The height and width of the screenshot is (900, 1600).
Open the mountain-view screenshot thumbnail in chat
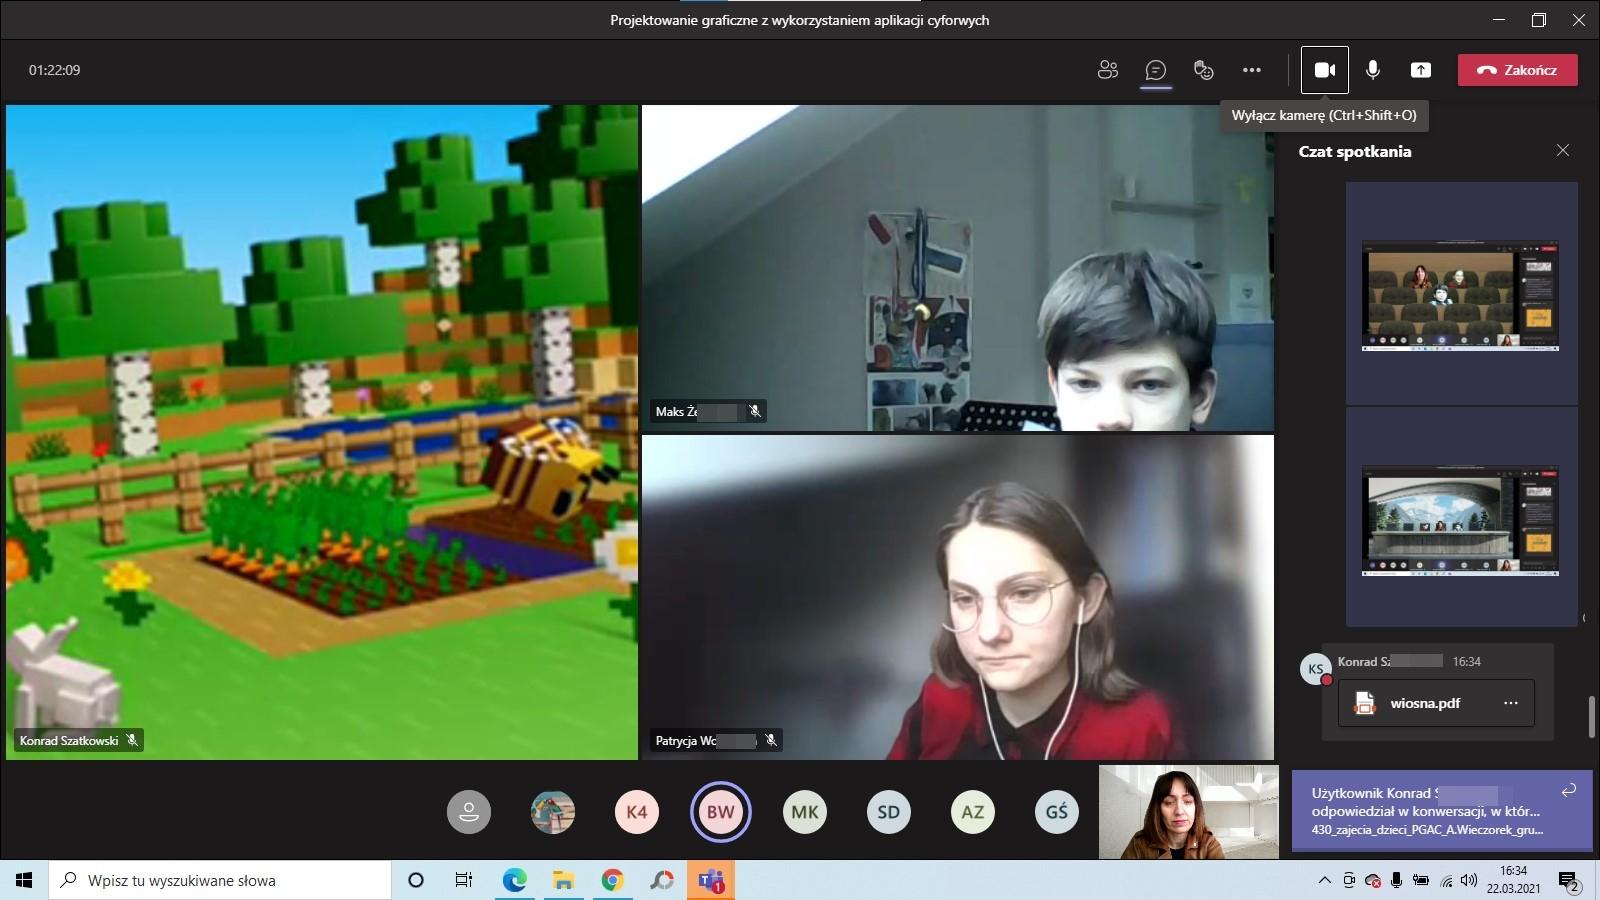1461,520
